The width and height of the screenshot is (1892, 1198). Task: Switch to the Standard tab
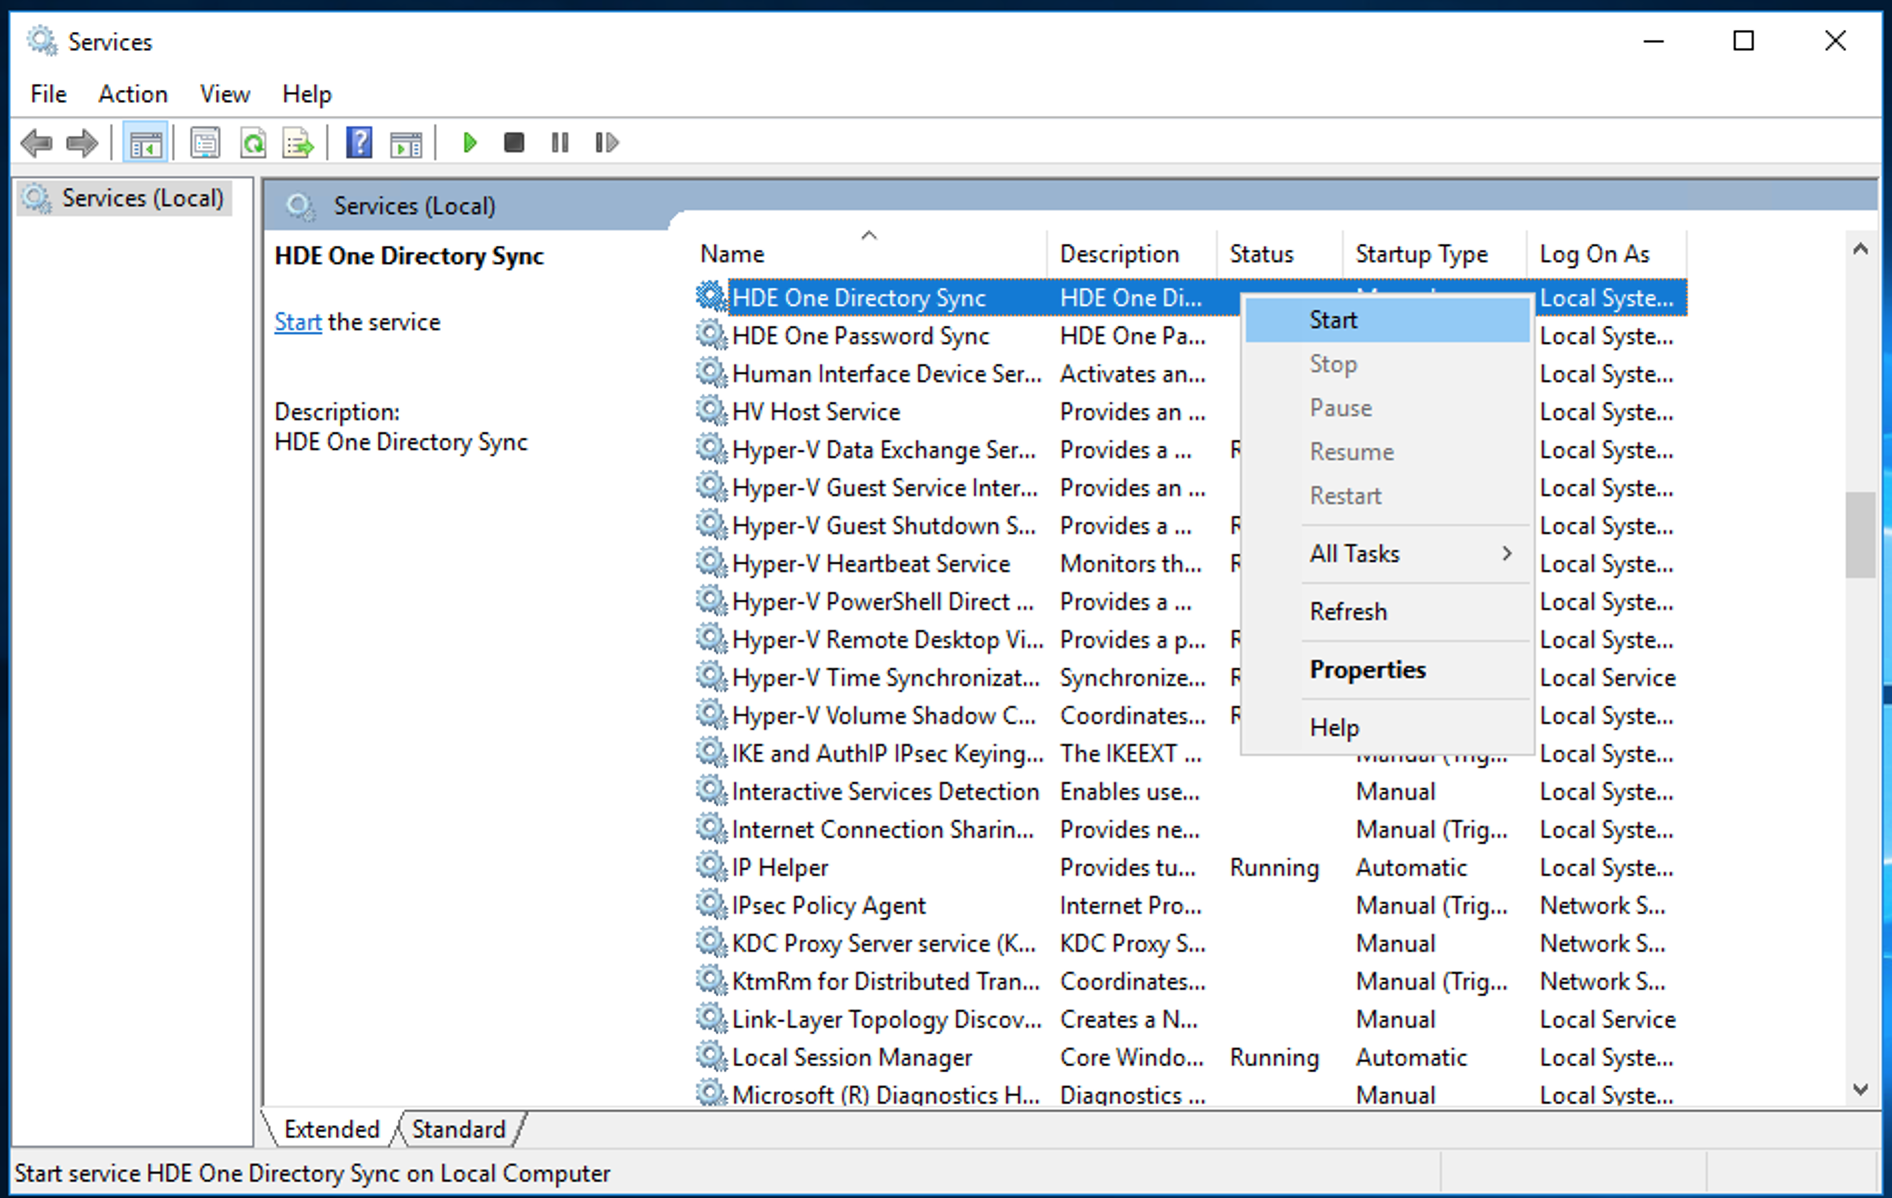pyautogui.click(x=459, y=1129)
